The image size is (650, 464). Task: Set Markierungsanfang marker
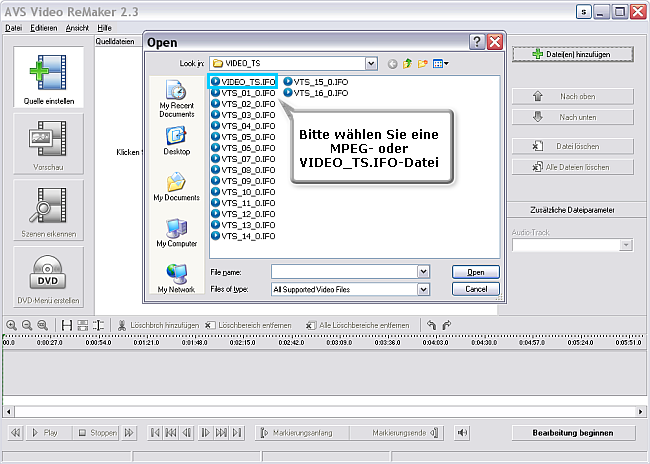[x=303, y=433]
